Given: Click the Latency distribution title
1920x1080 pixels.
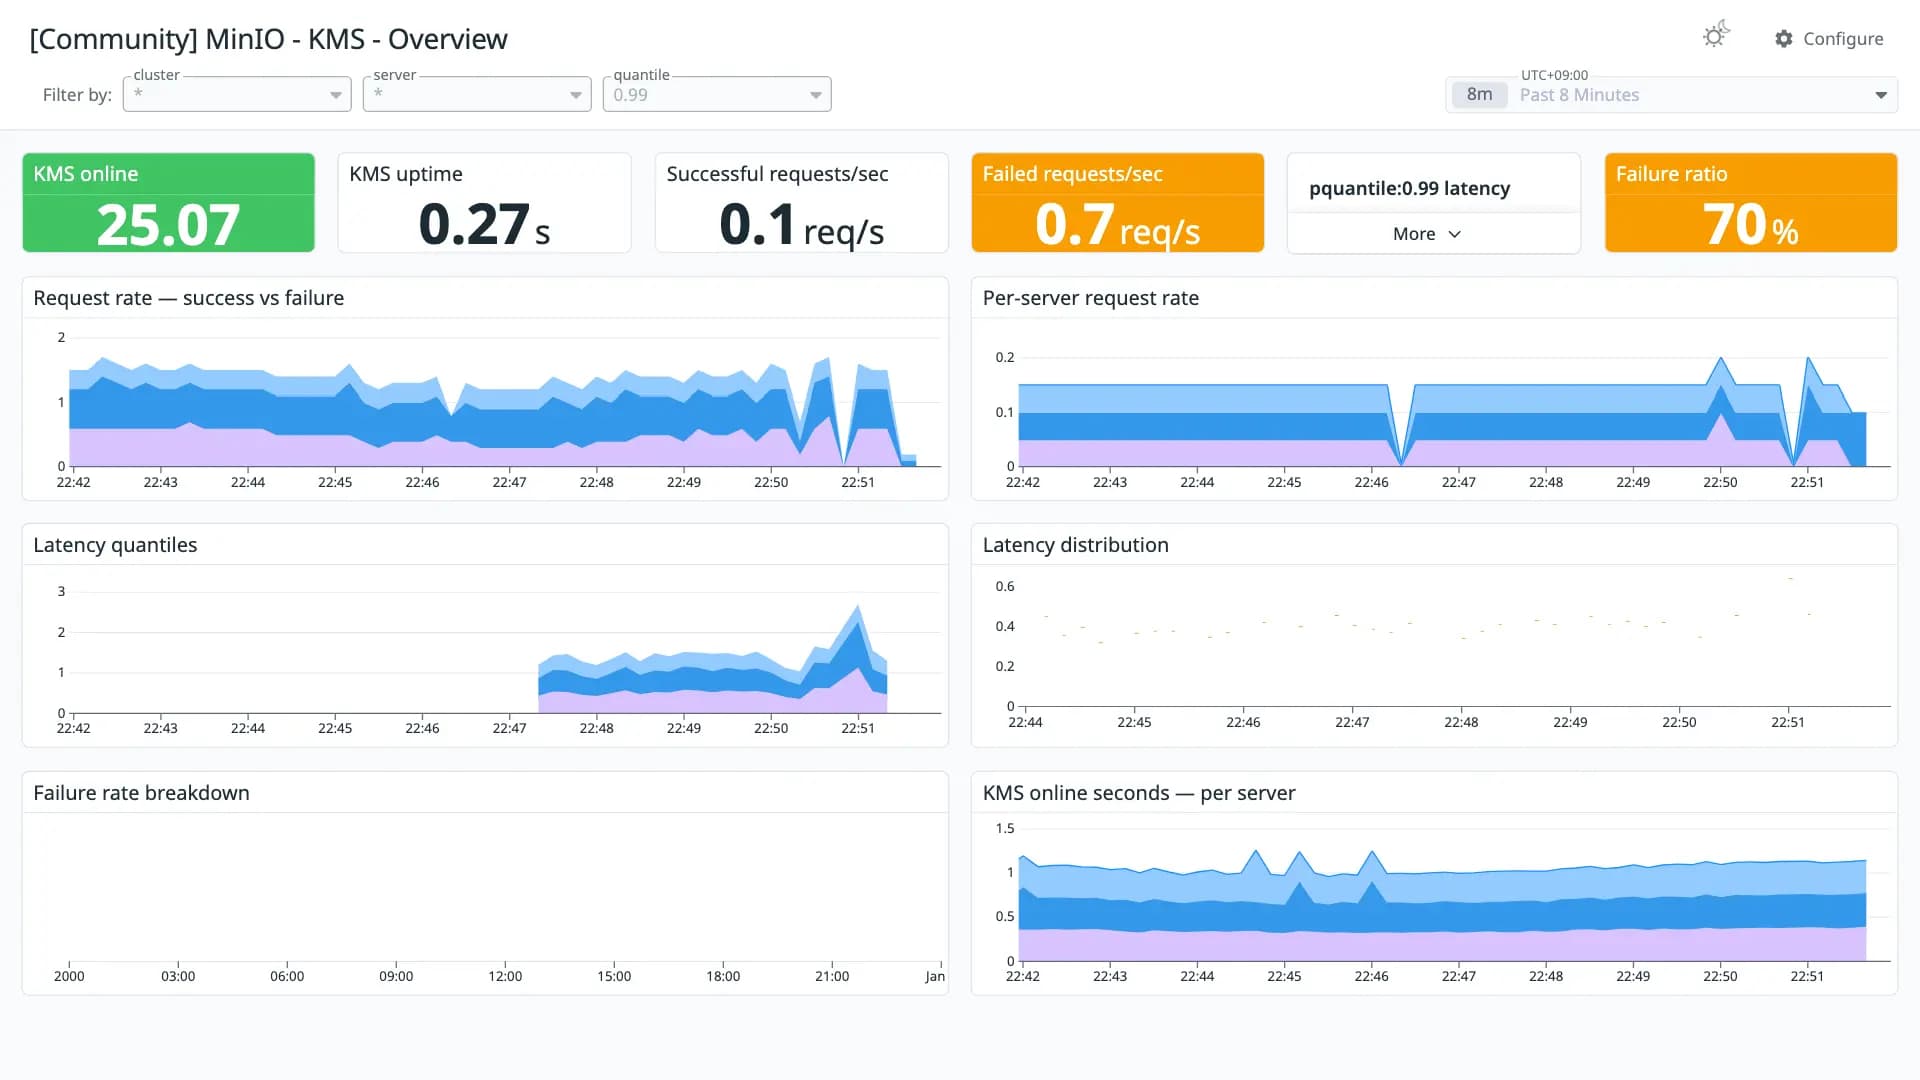Looking at the screenshot, I should click(1075, 545).
